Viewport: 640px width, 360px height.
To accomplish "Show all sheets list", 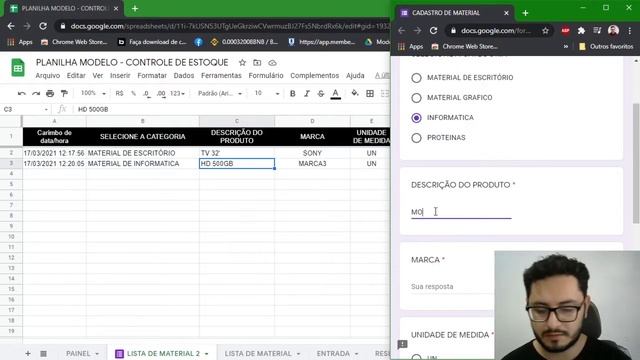I will [43, 353].
